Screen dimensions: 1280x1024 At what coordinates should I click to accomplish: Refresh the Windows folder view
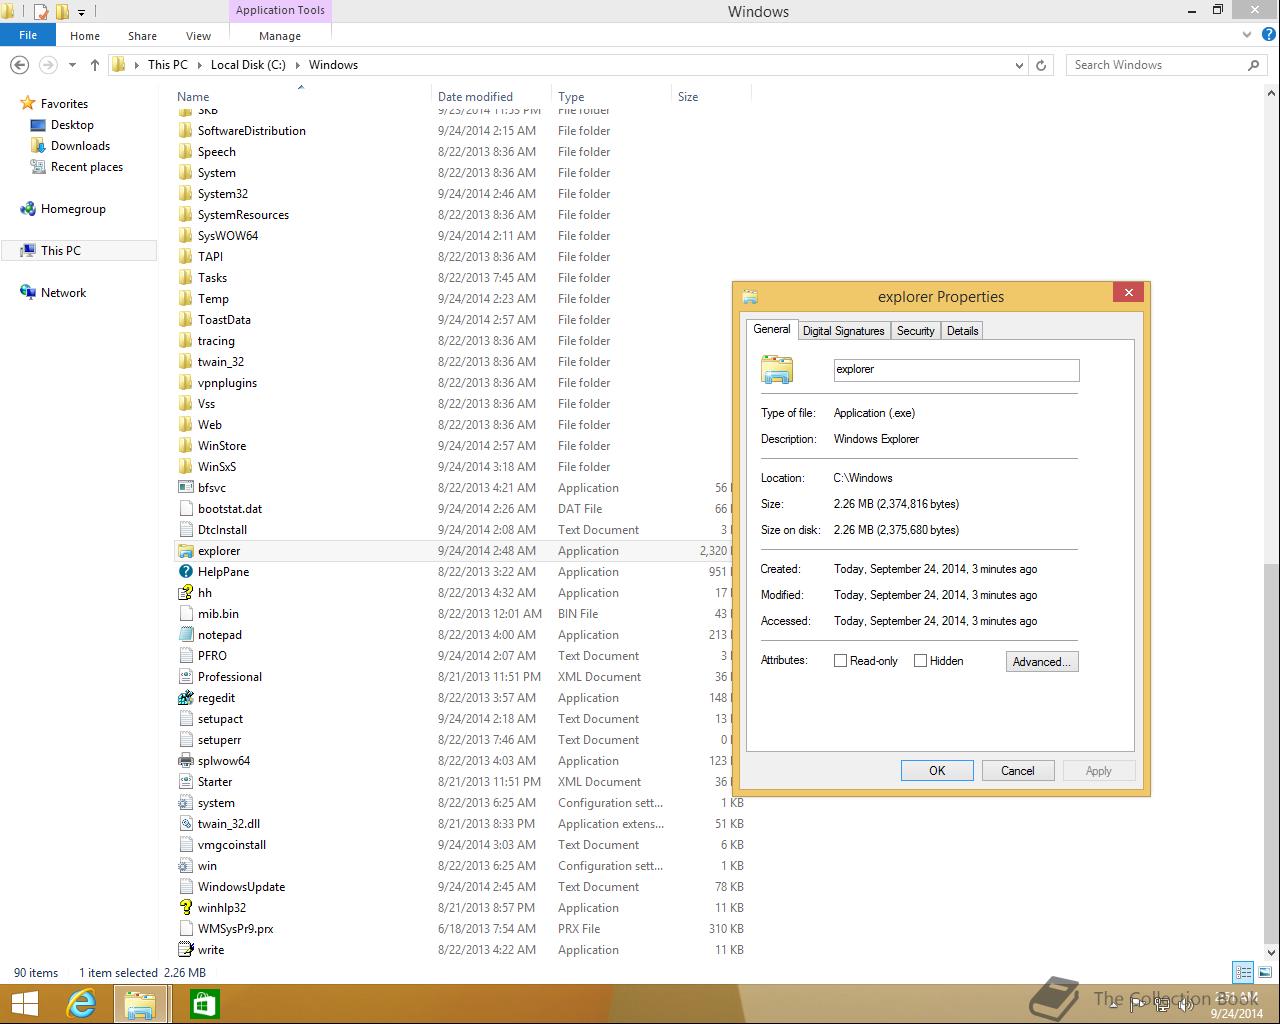point(1041,65)
